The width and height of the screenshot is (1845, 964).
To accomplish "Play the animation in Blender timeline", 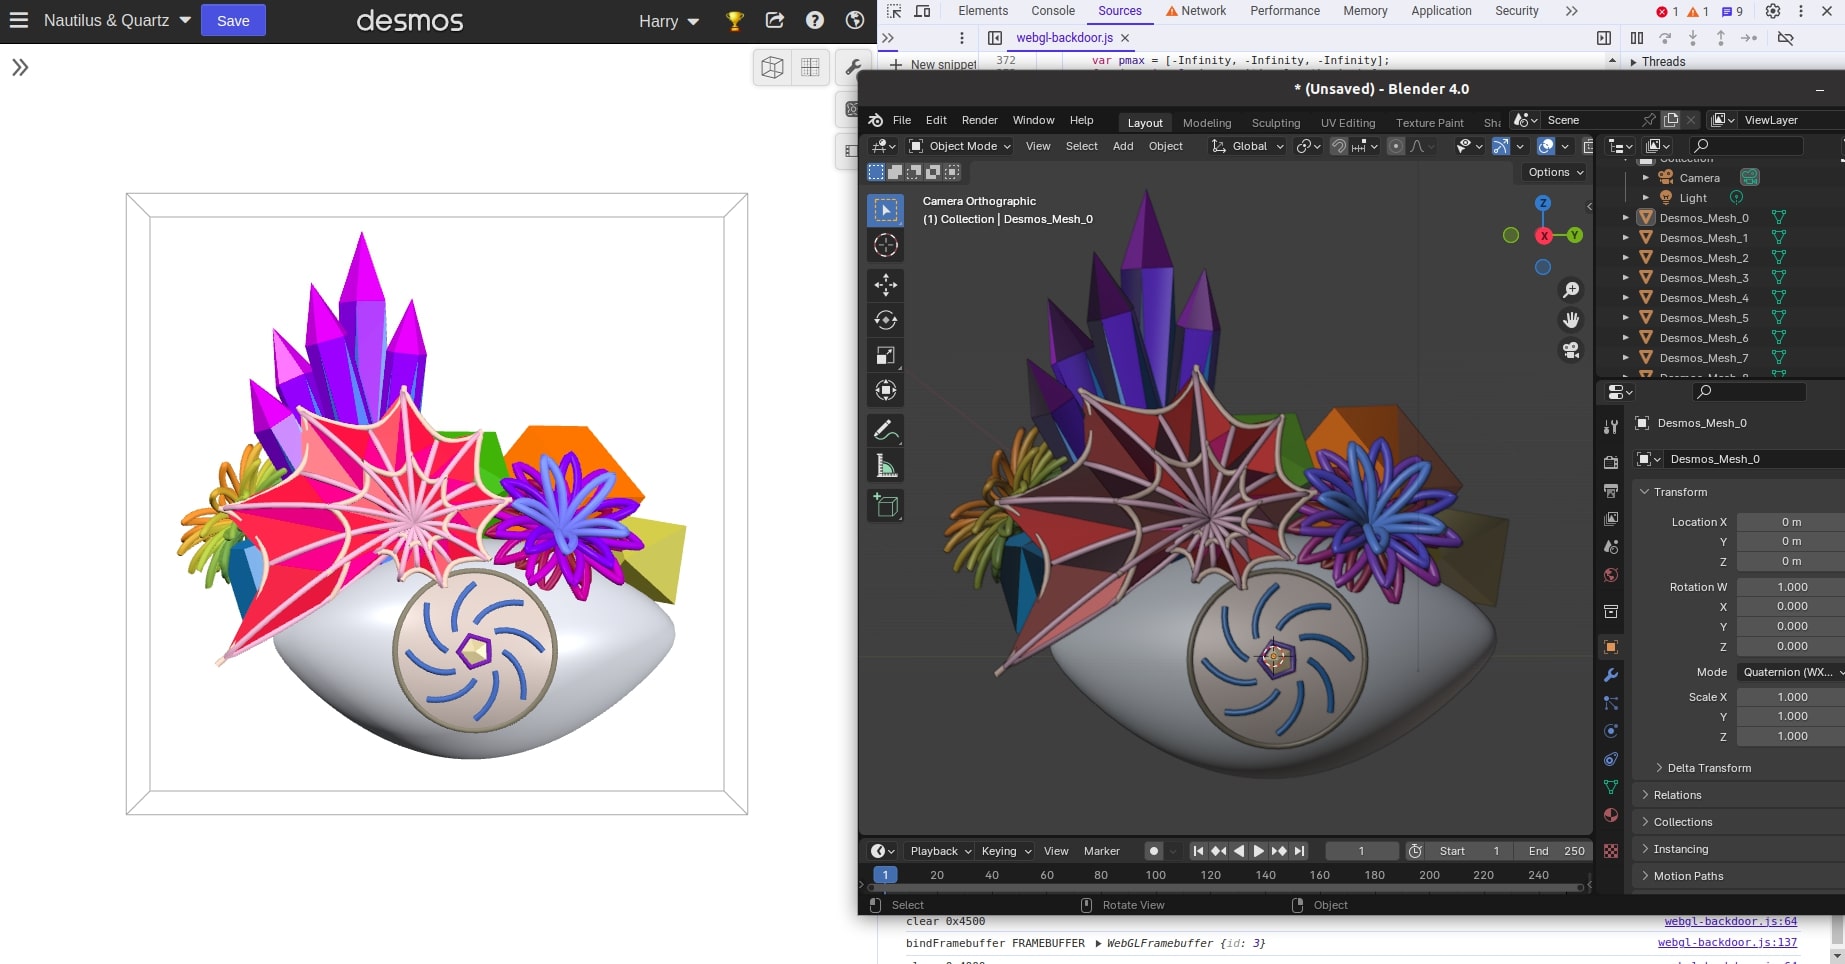I will click(x=1259, y=851).
